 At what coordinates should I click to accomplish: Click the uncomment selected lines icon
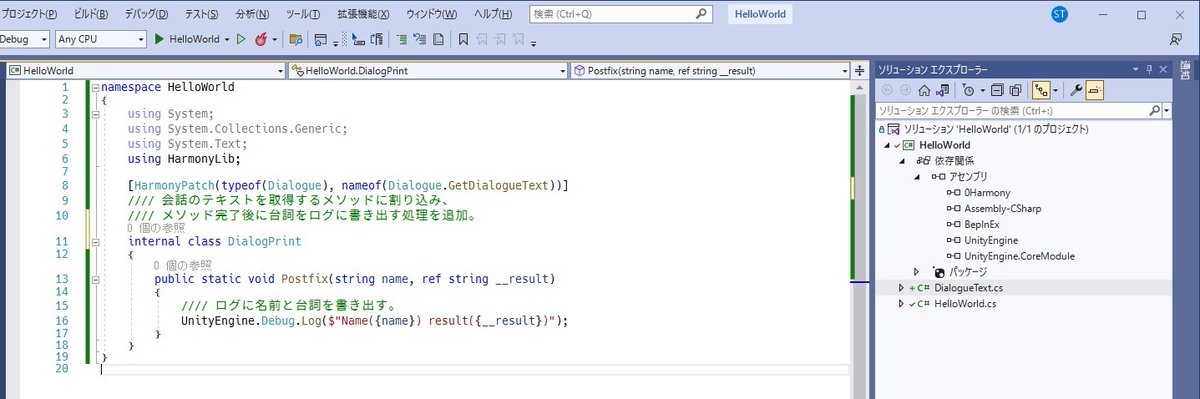pos(420,39)
